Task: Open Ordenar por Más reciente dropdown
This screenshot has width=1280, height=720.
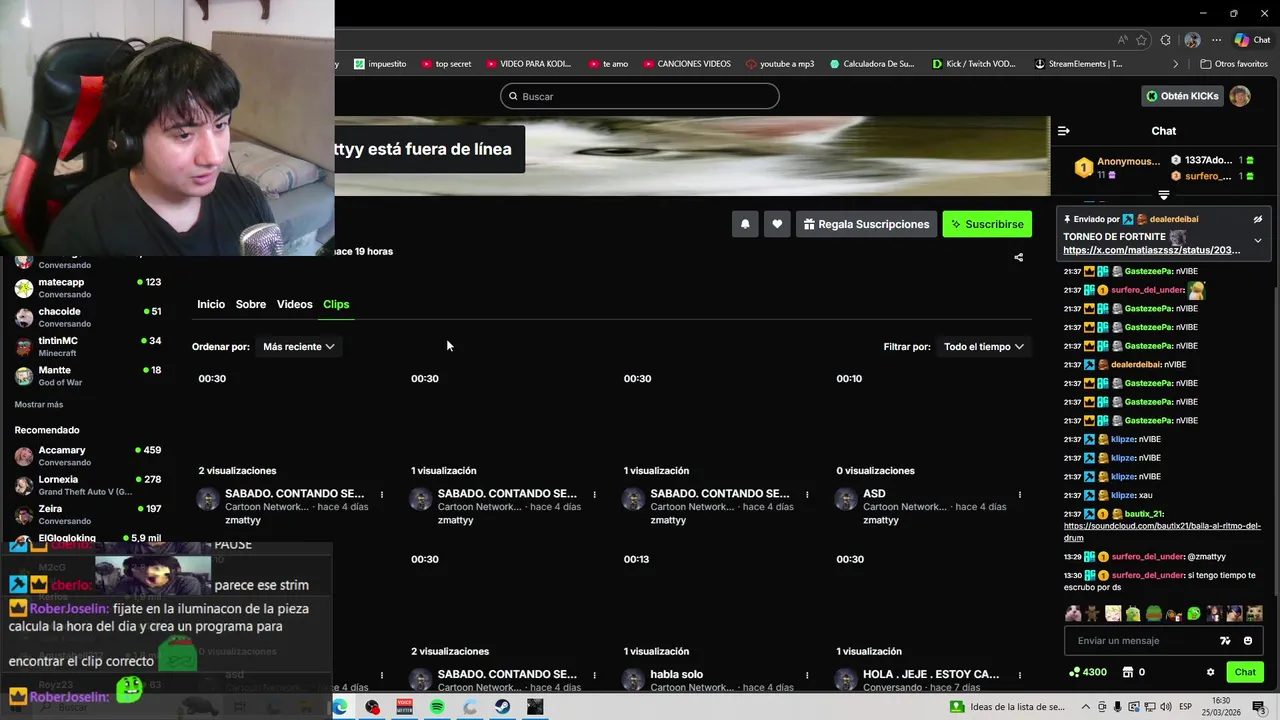Action: [x=298, y=347]
